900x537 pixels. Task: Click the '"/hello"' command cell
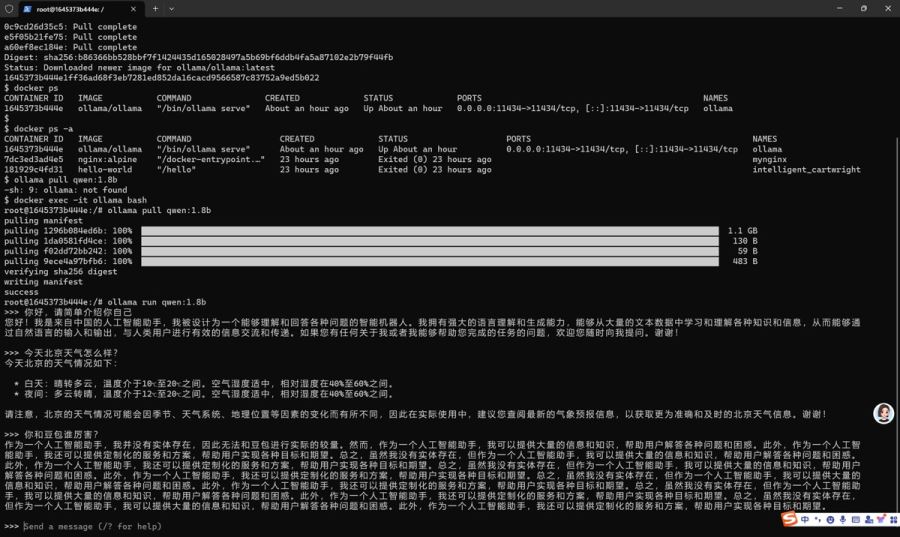pyautogui.click(x=176, y=170)
